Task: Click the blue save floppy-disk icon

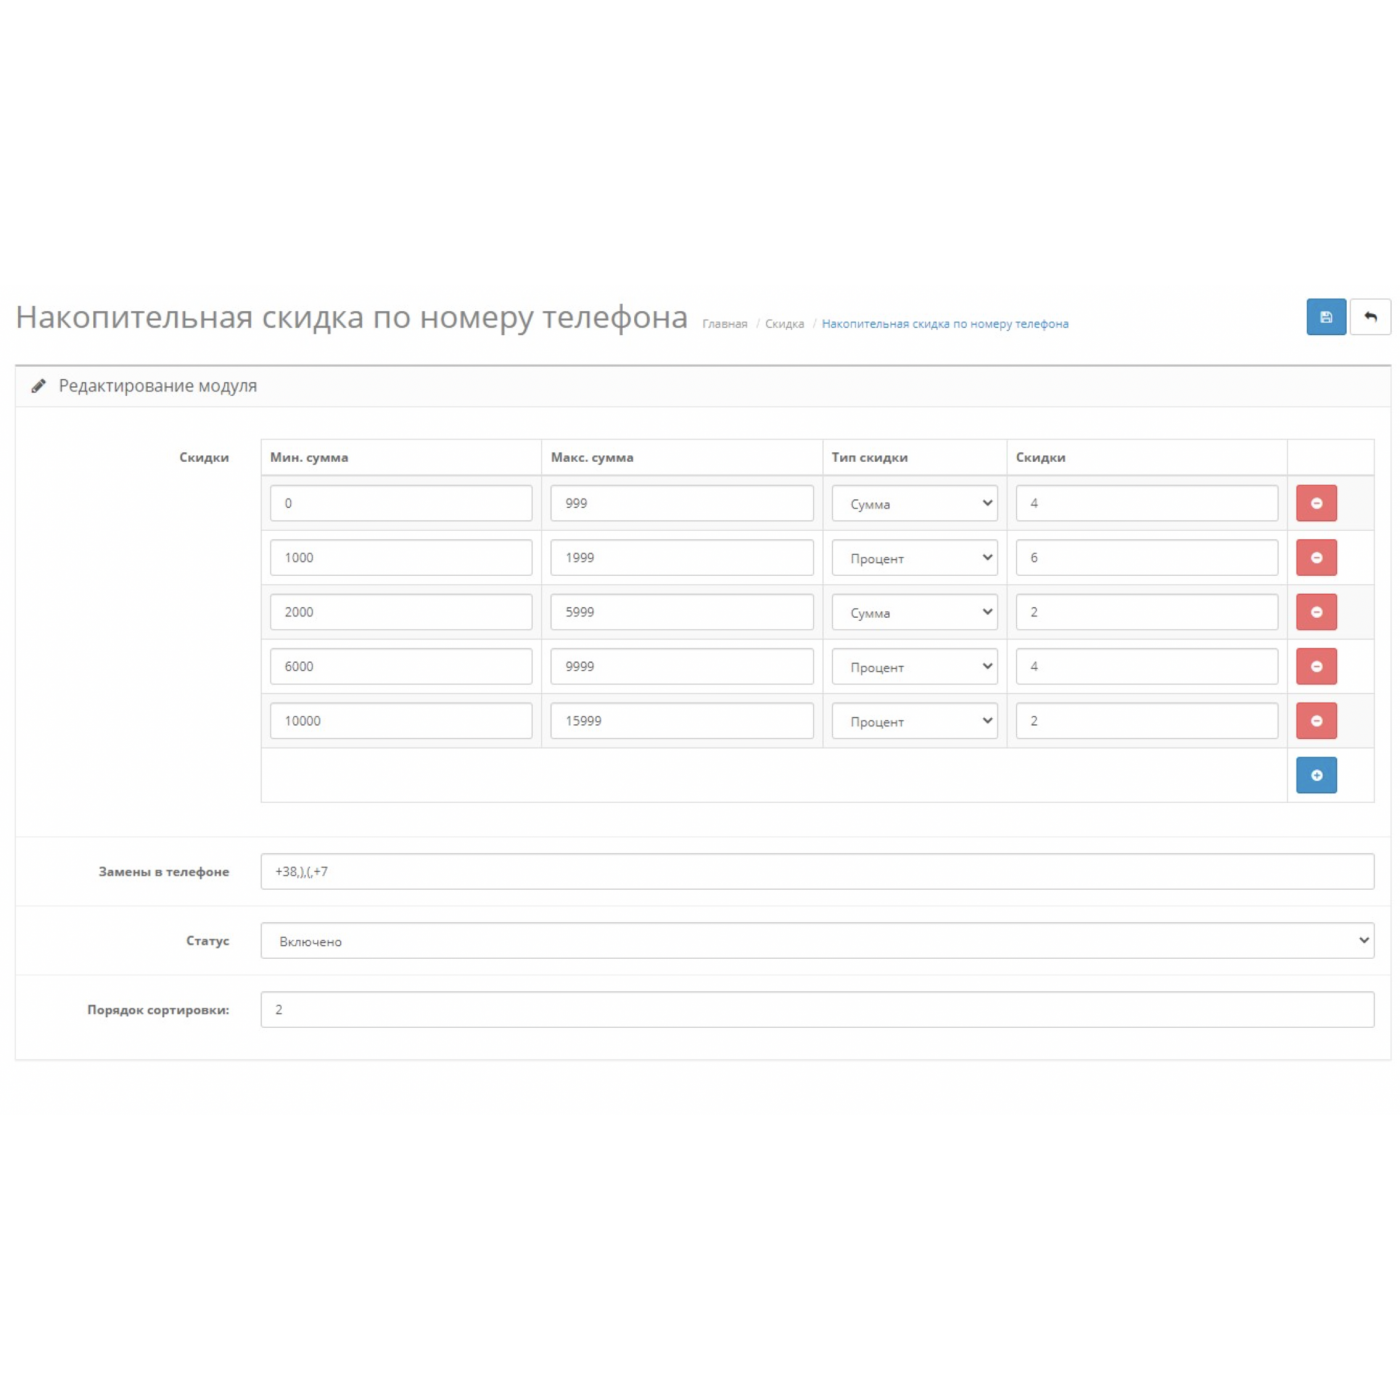Action: click(x=1325, y=317)
